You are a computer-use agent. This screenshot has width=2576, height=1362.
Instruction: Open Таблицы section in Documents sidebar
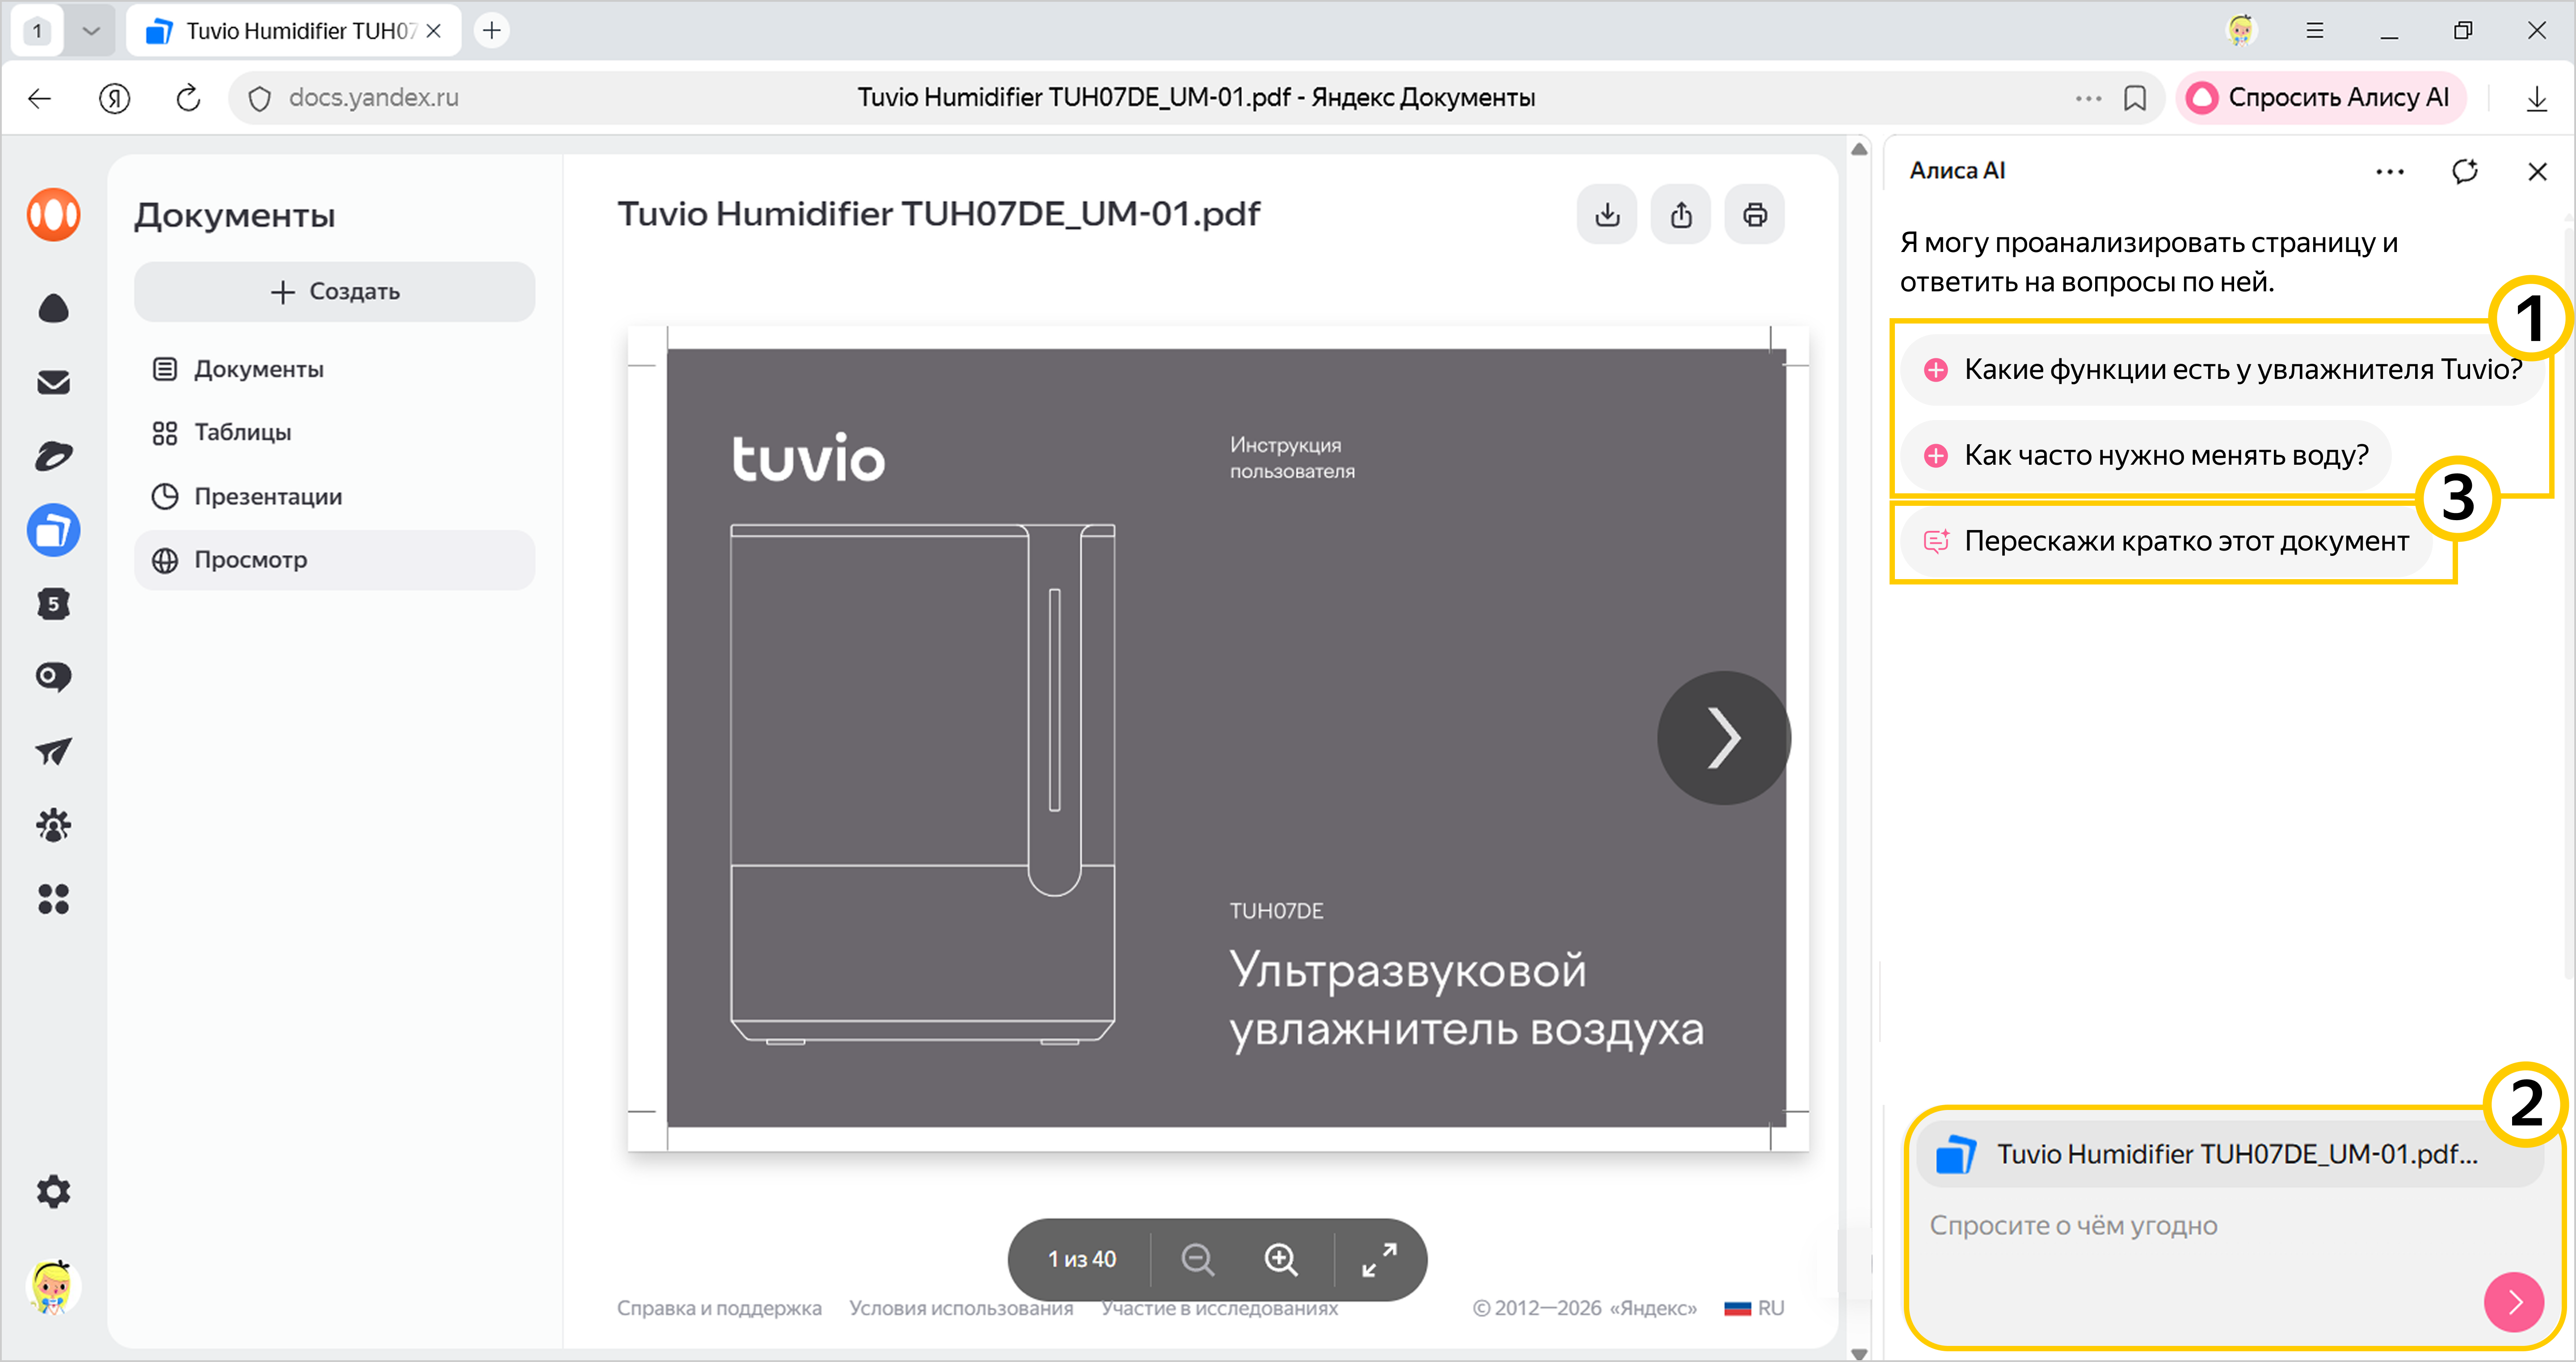242,432
